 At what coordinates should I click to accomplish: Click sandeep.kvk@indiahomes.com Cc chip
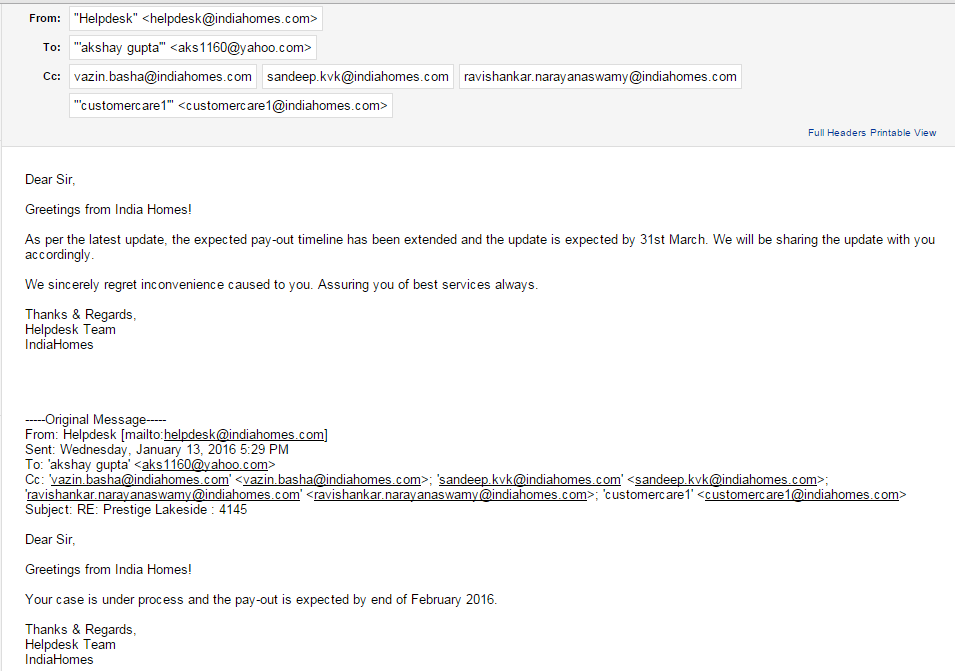tap(358, 77)
